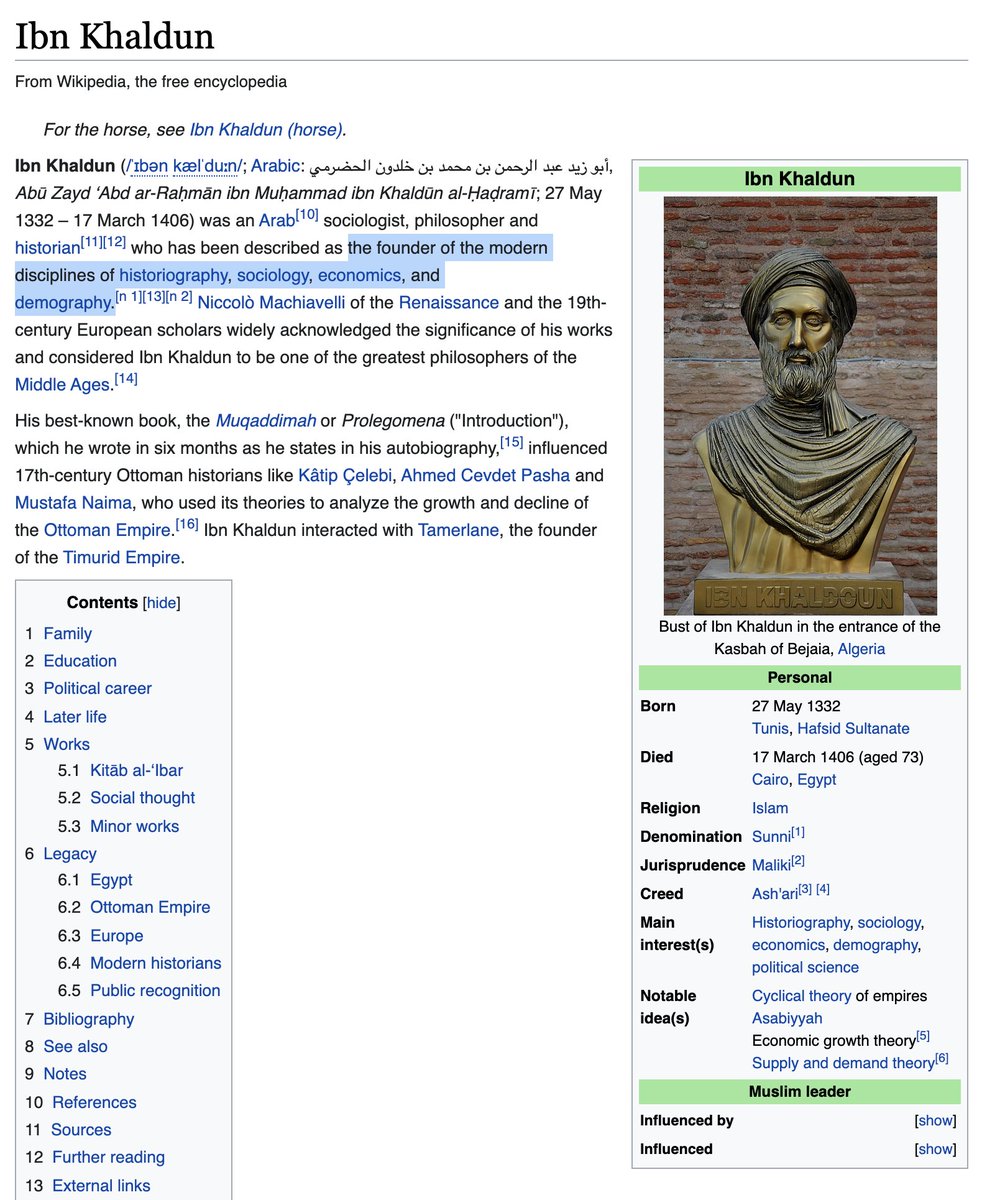Click the Algeria link in the caption
The image size is (982, 1200).
[861, 649]
